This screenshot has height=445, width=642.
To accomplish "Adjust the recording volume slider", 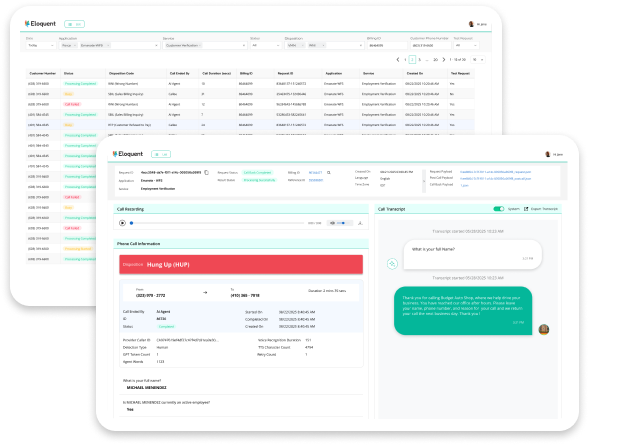I will [x=344, y=223].
